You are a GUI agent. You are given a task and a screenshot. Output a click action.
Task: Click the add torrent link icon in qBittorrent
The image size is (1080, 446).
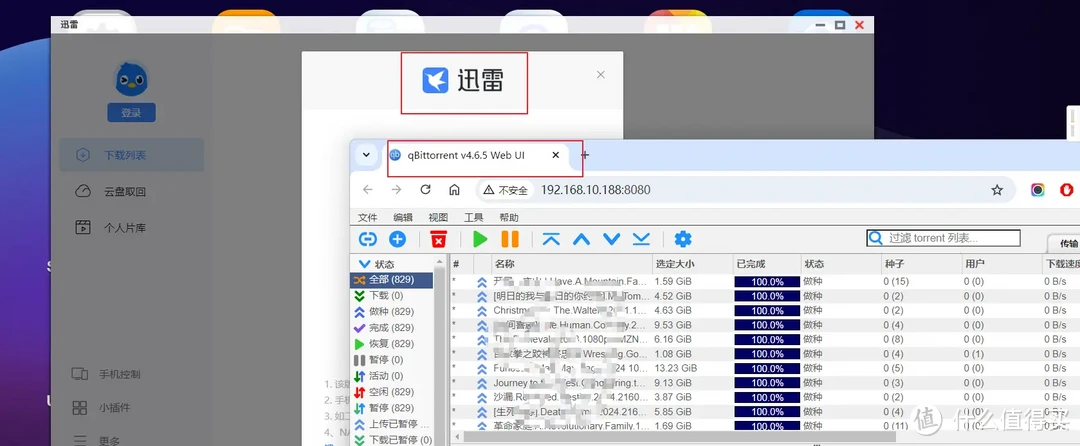tap(368, 239)
